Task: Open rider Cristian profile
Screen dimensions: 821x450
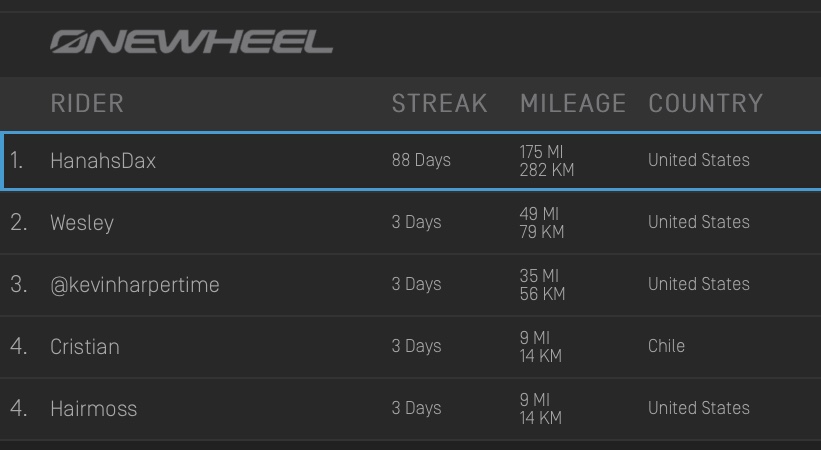Action: point(85,347)
